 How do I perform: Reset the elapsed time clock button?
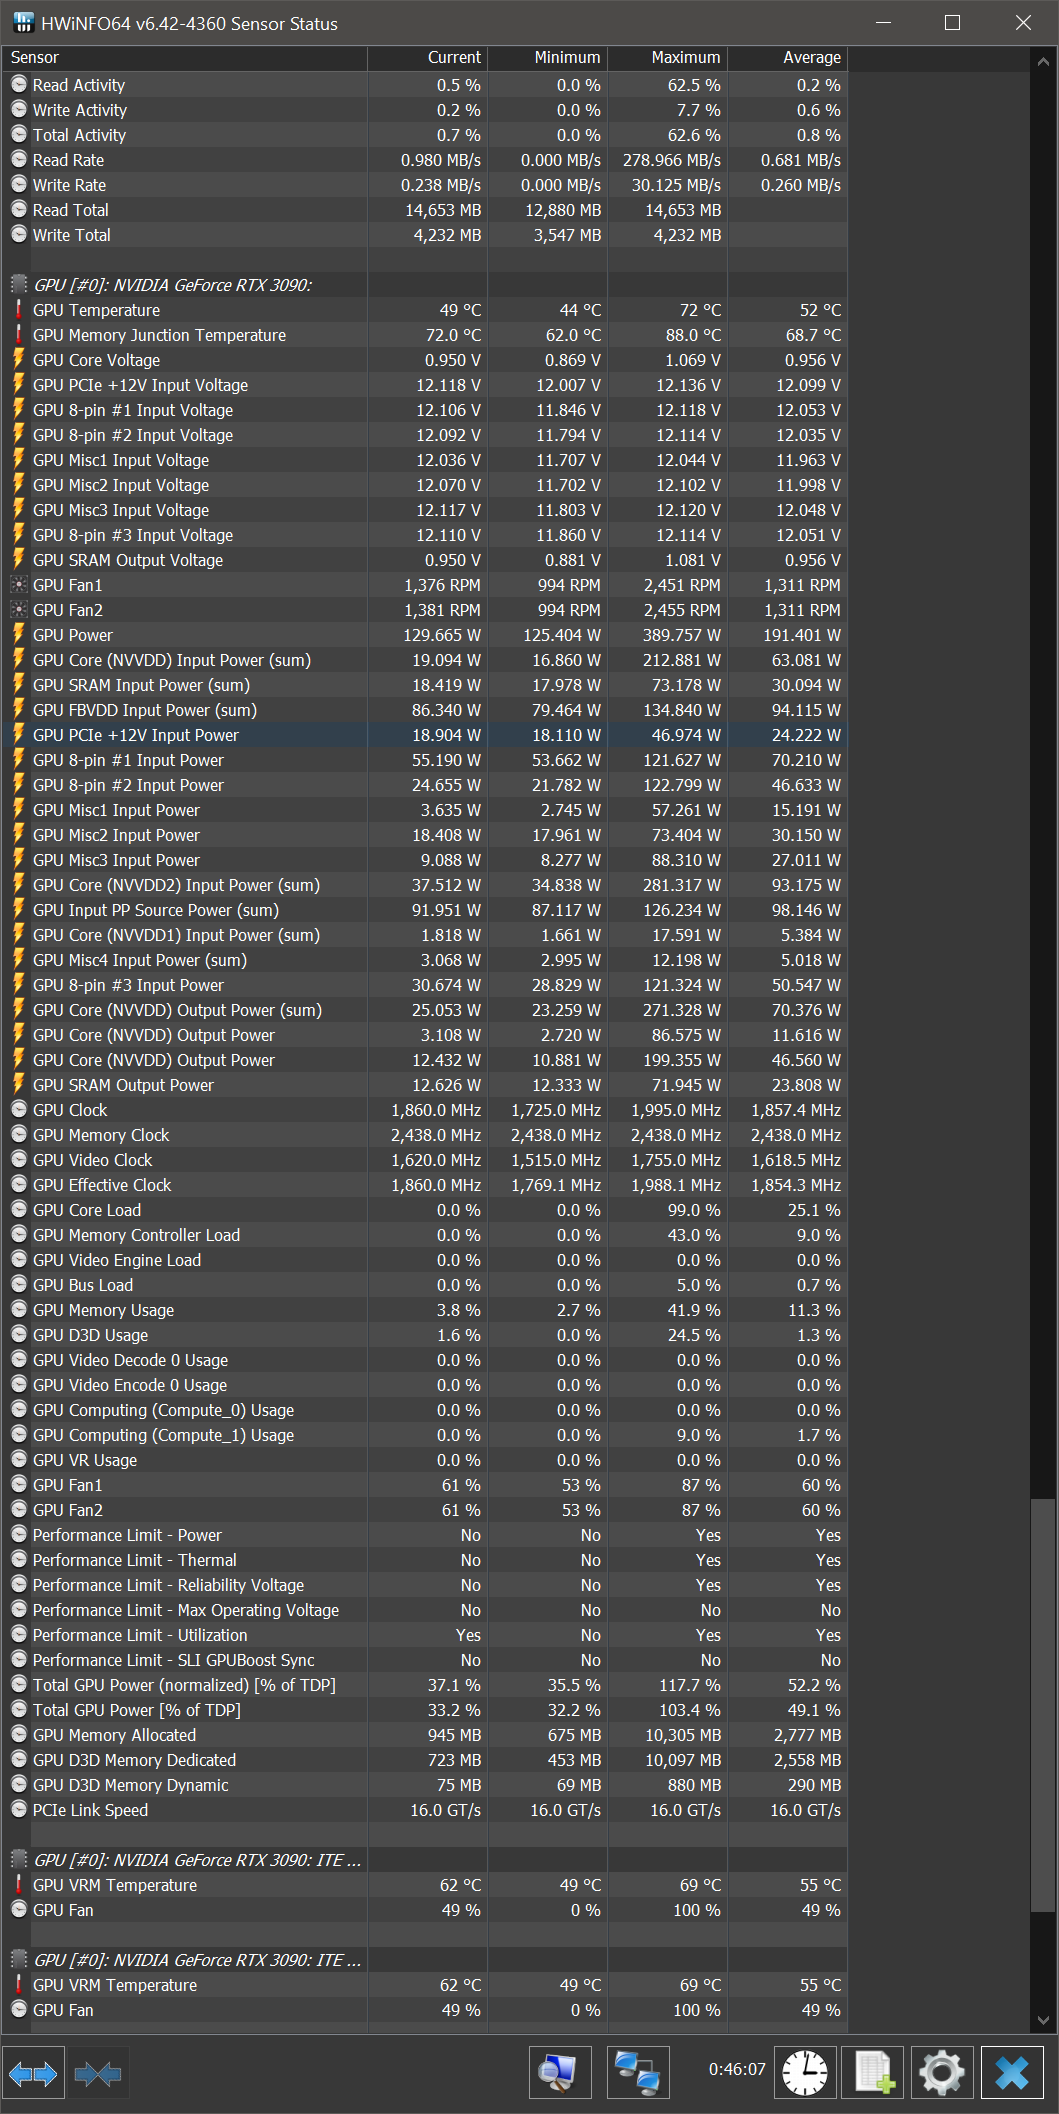click(x=805, y=2073)
